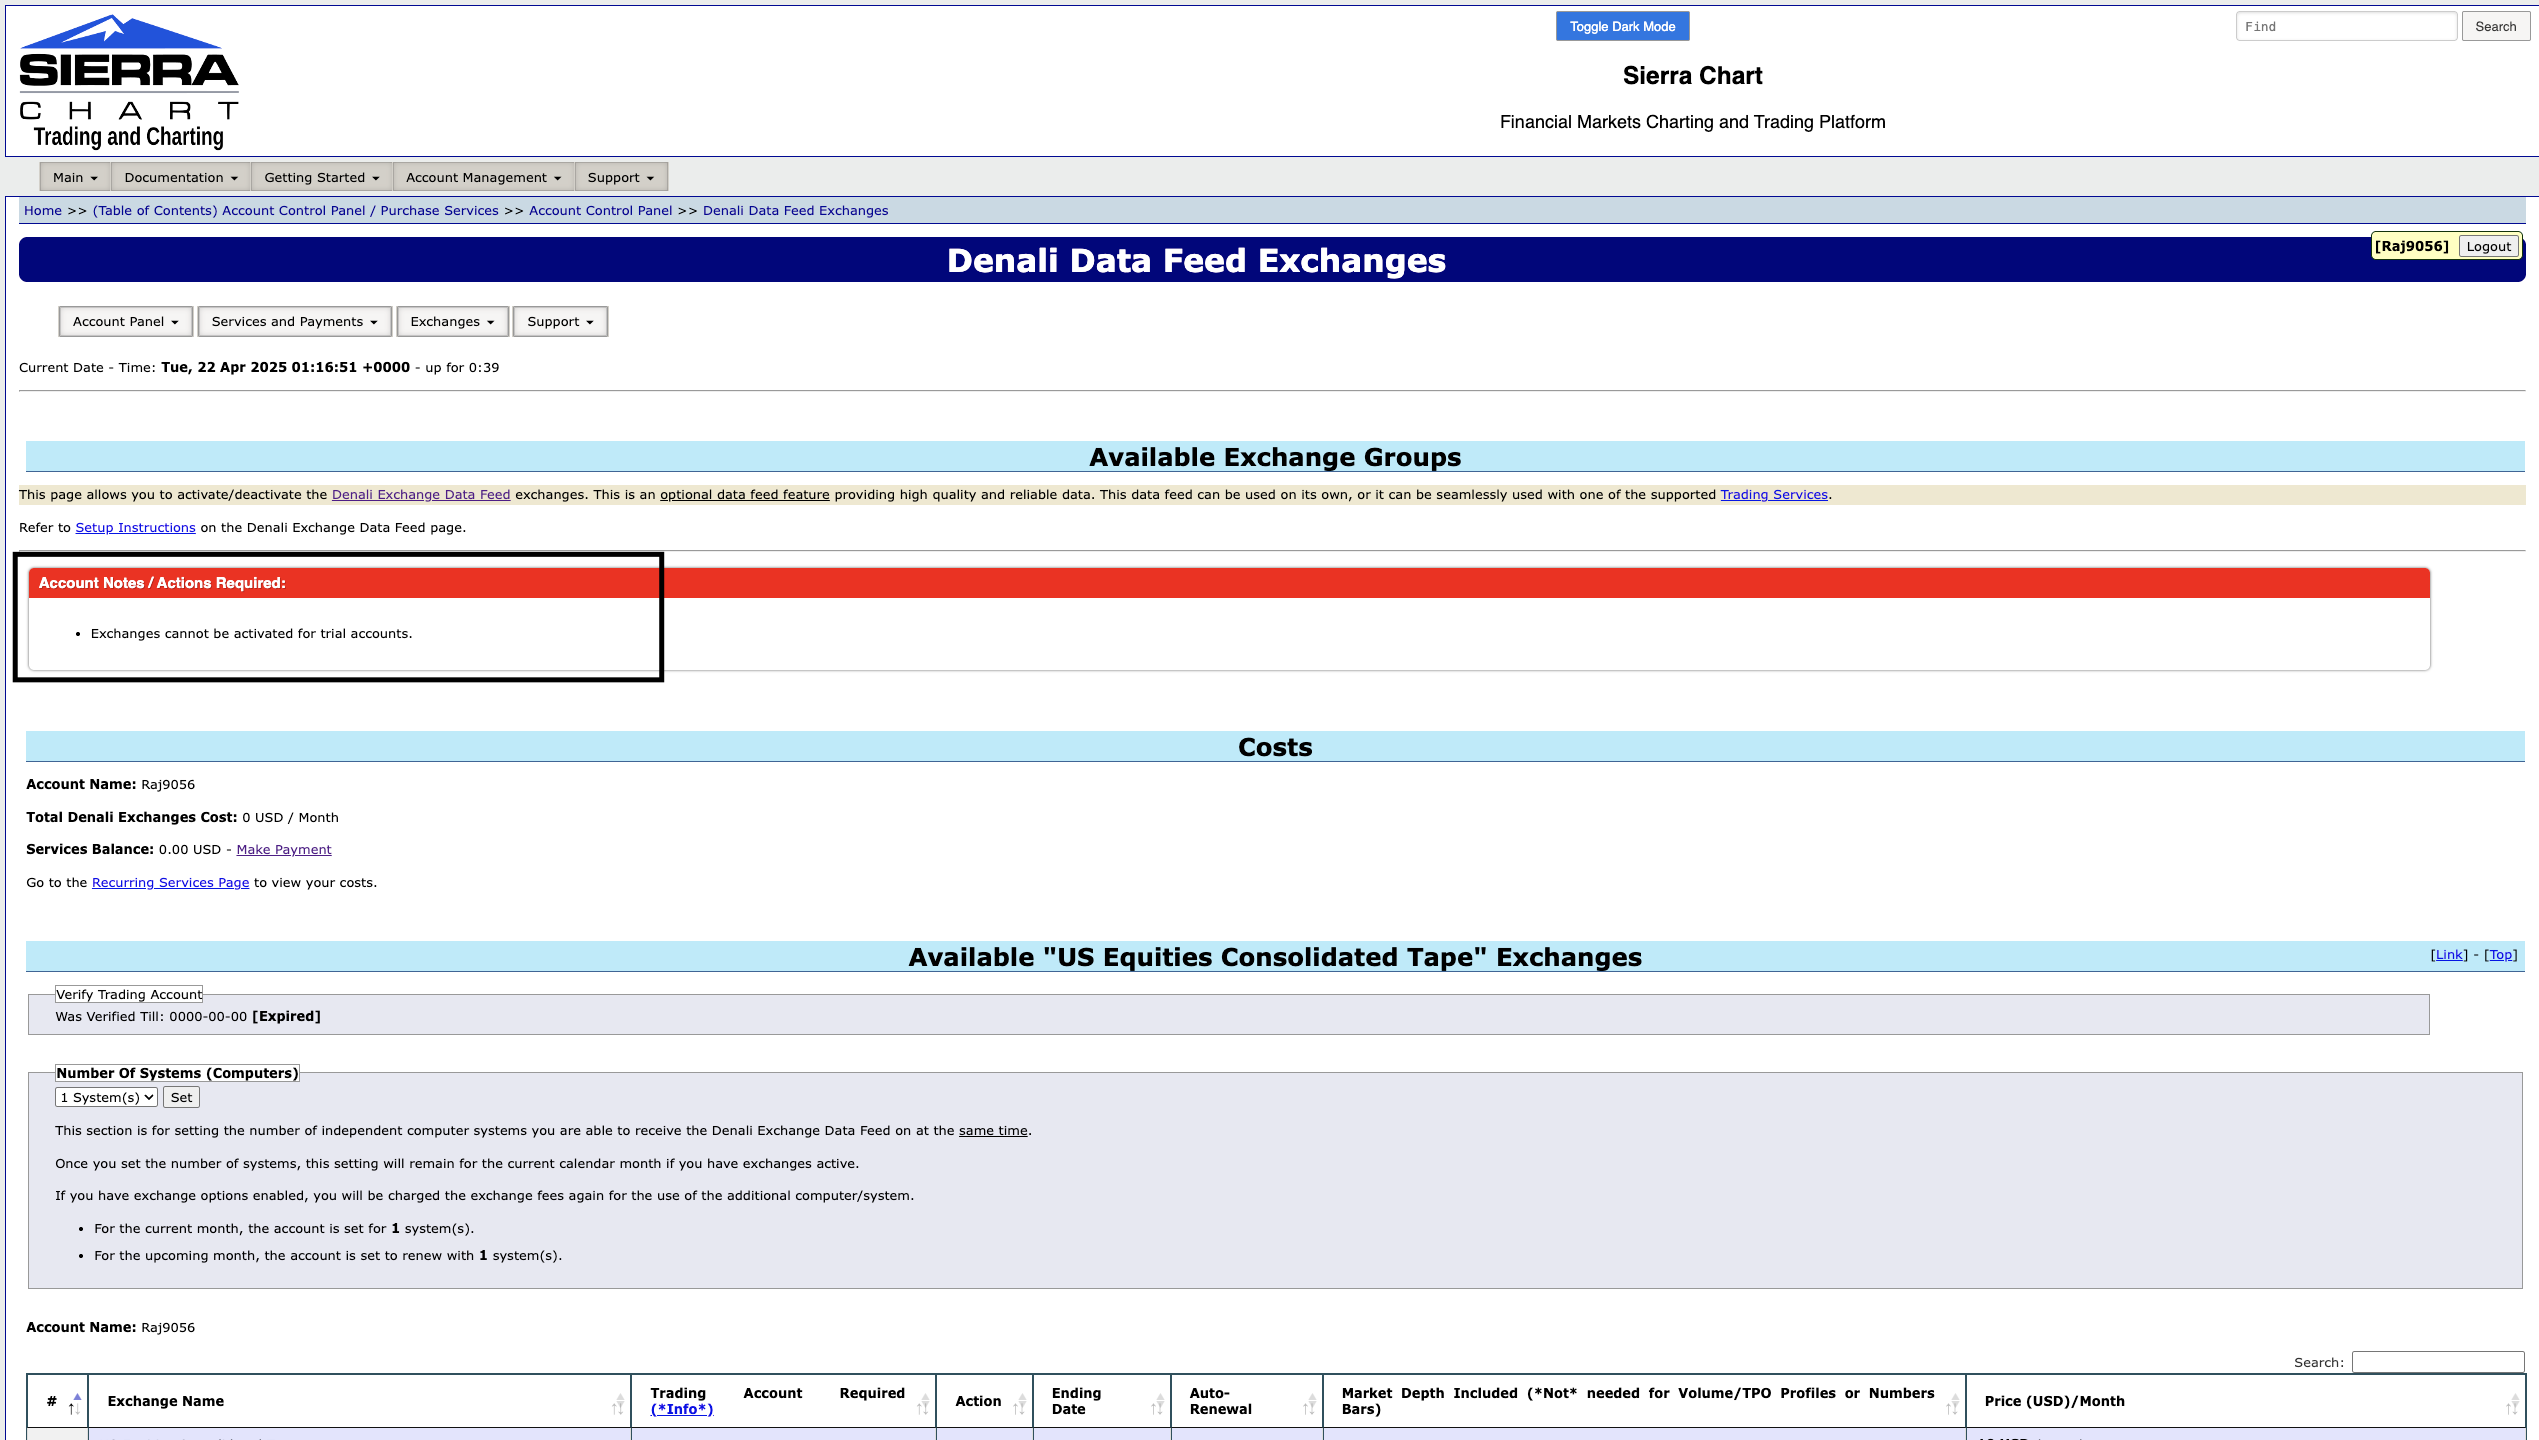The image size is (2539, 1440).
Task: Open the 1 System(s) dropdown
Action: tap(106, 1097)
